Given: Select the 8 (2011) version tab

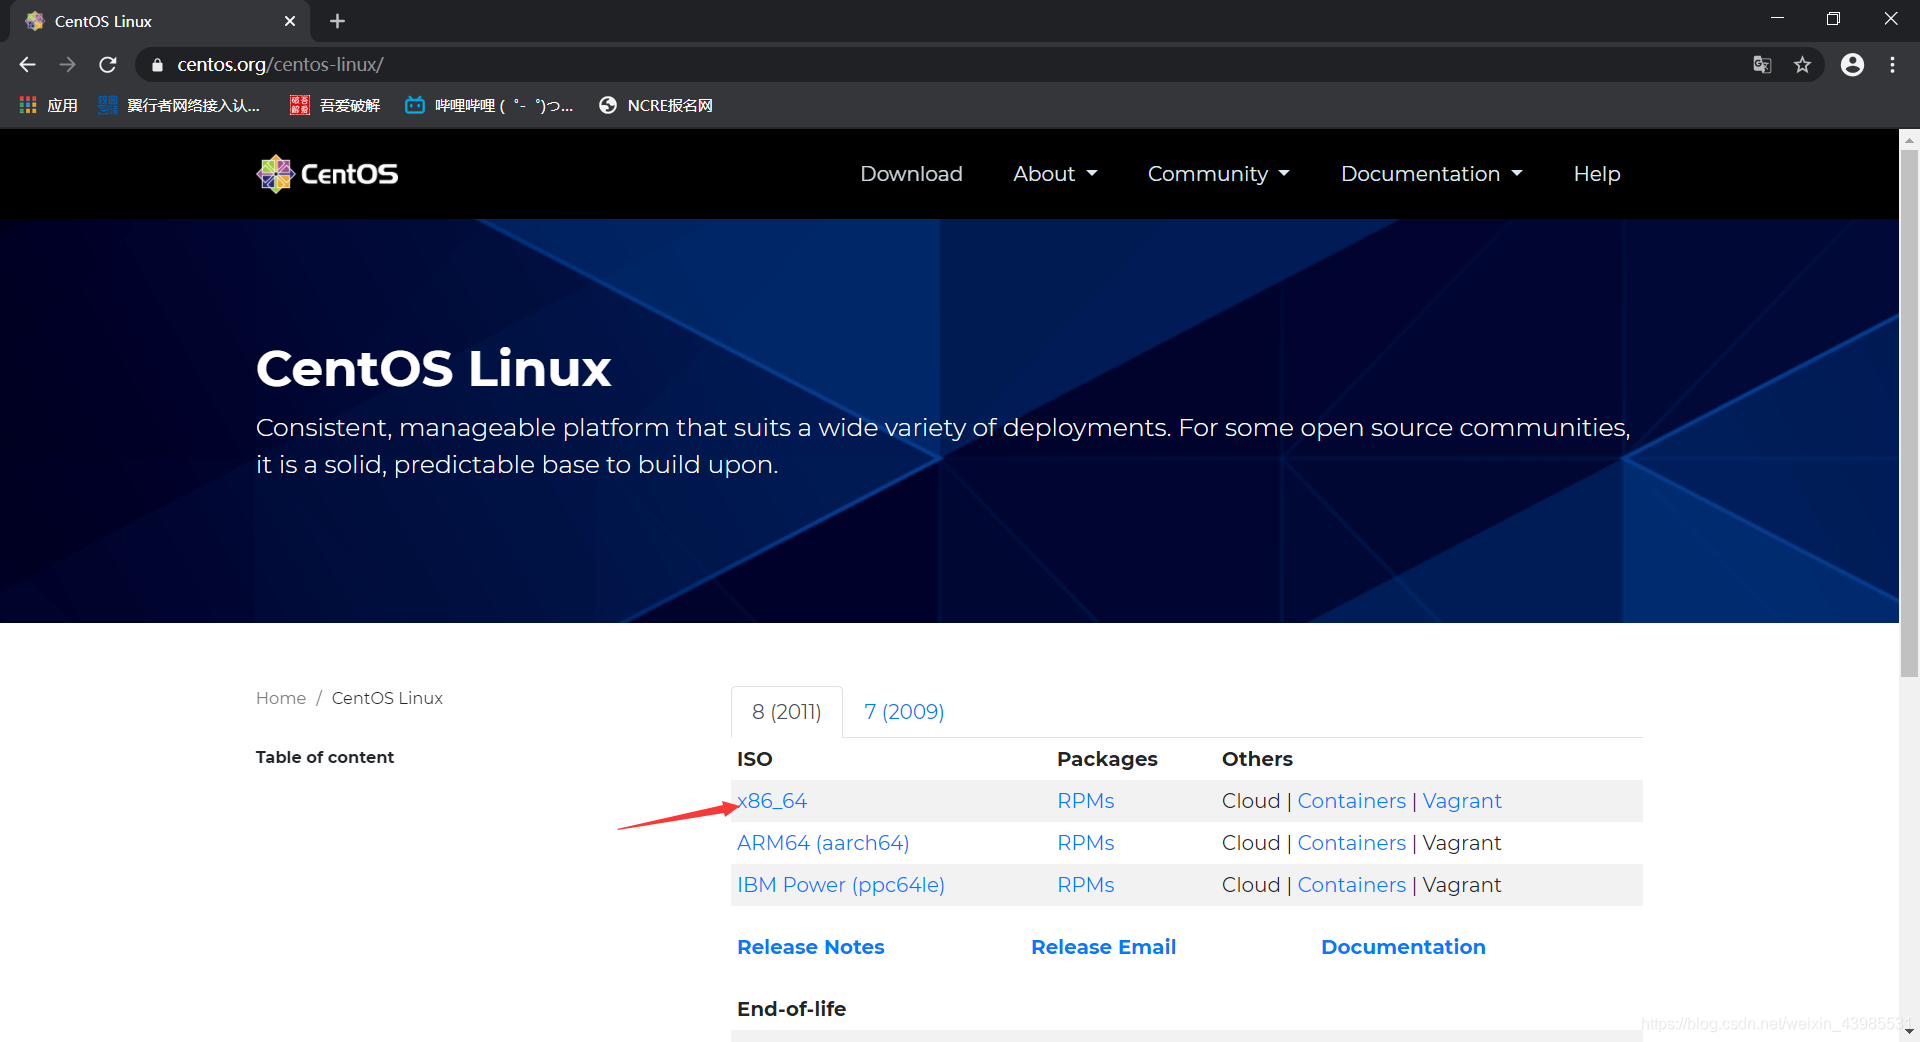Looking at the screenshot, I should (787, 712).
